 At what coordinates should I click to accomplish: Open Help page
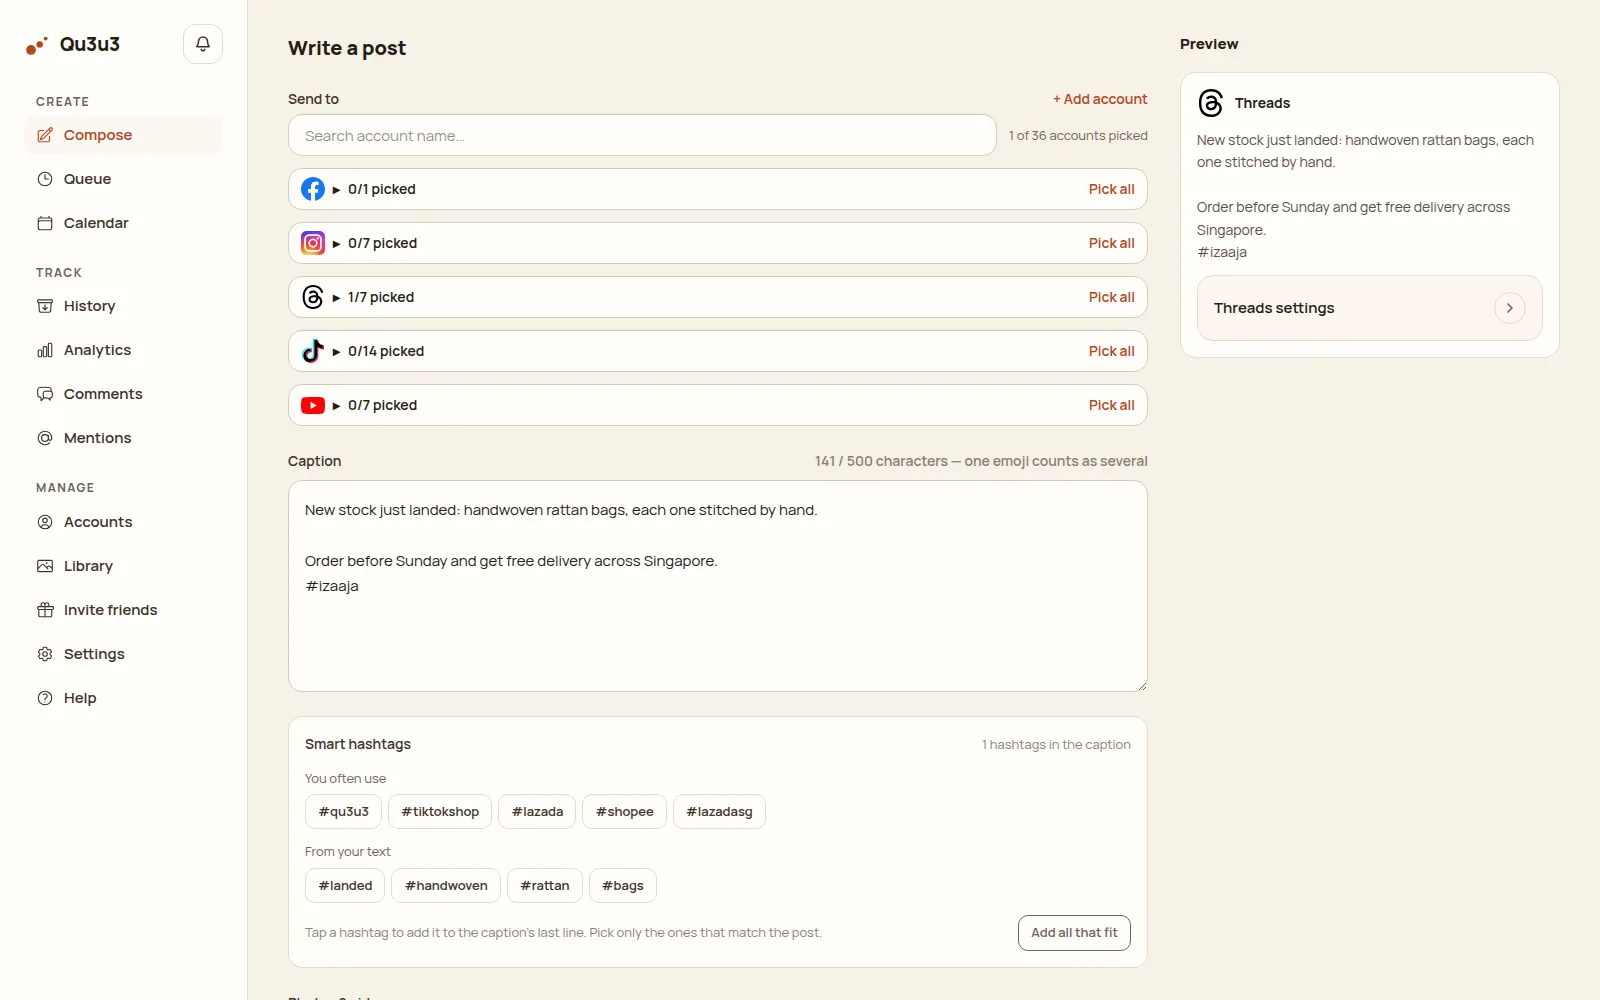(x=123, y=698)
